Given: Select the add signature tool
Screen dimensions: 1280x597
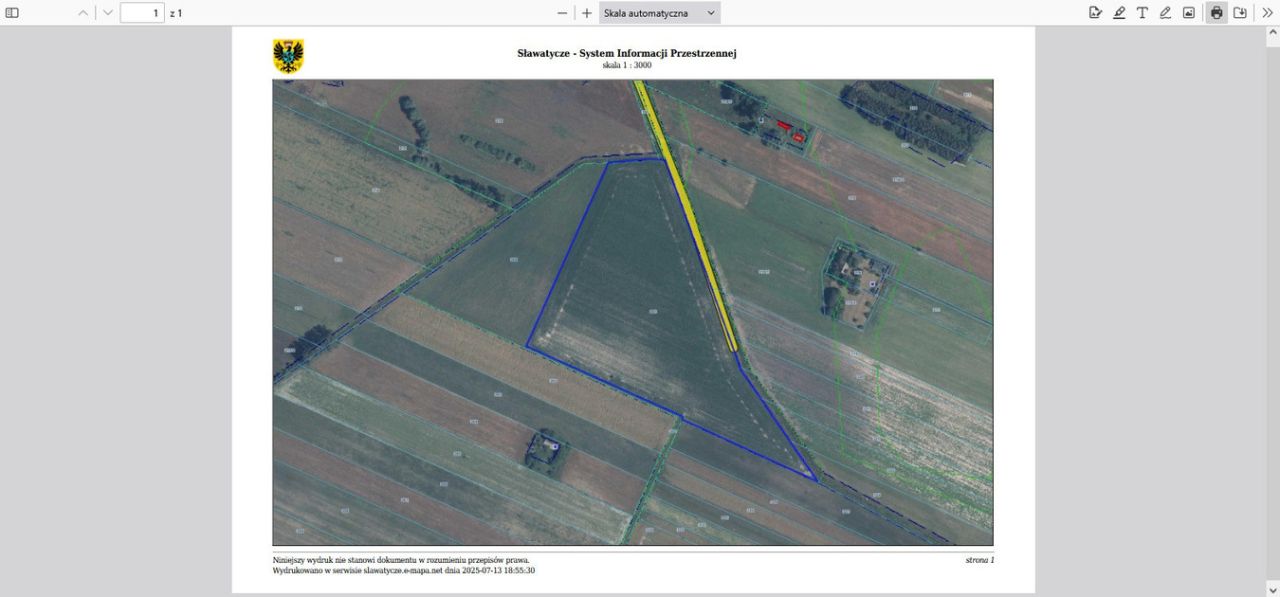Looking at the screenshot, I should tap(1095, 13).
